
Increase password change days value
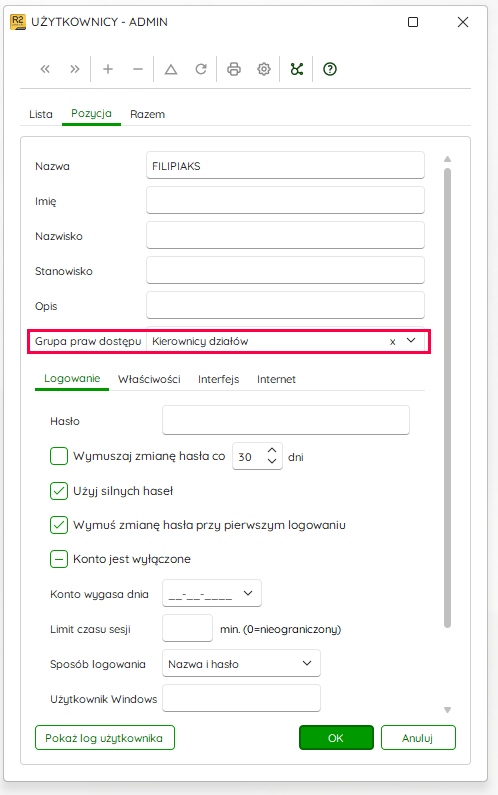272,450
